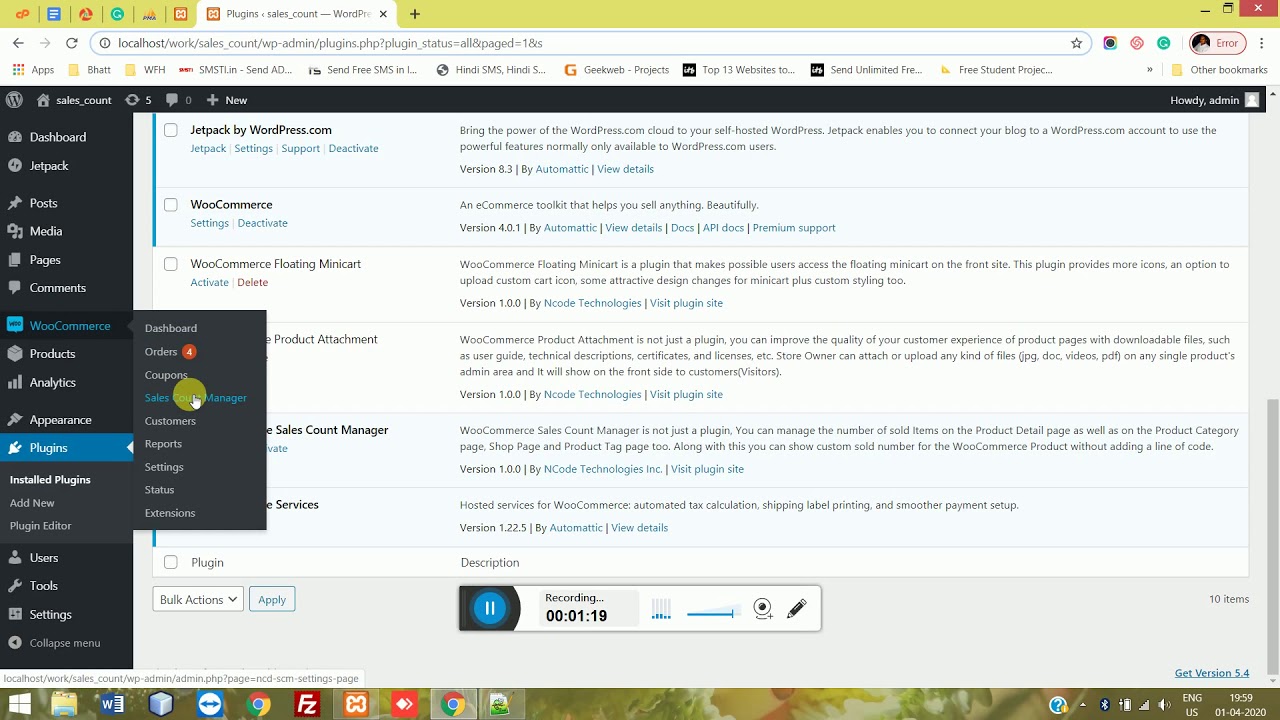The image size is (1280, 720).
Task: Click the updates icon showing 5
Action: tap(138, 100)
